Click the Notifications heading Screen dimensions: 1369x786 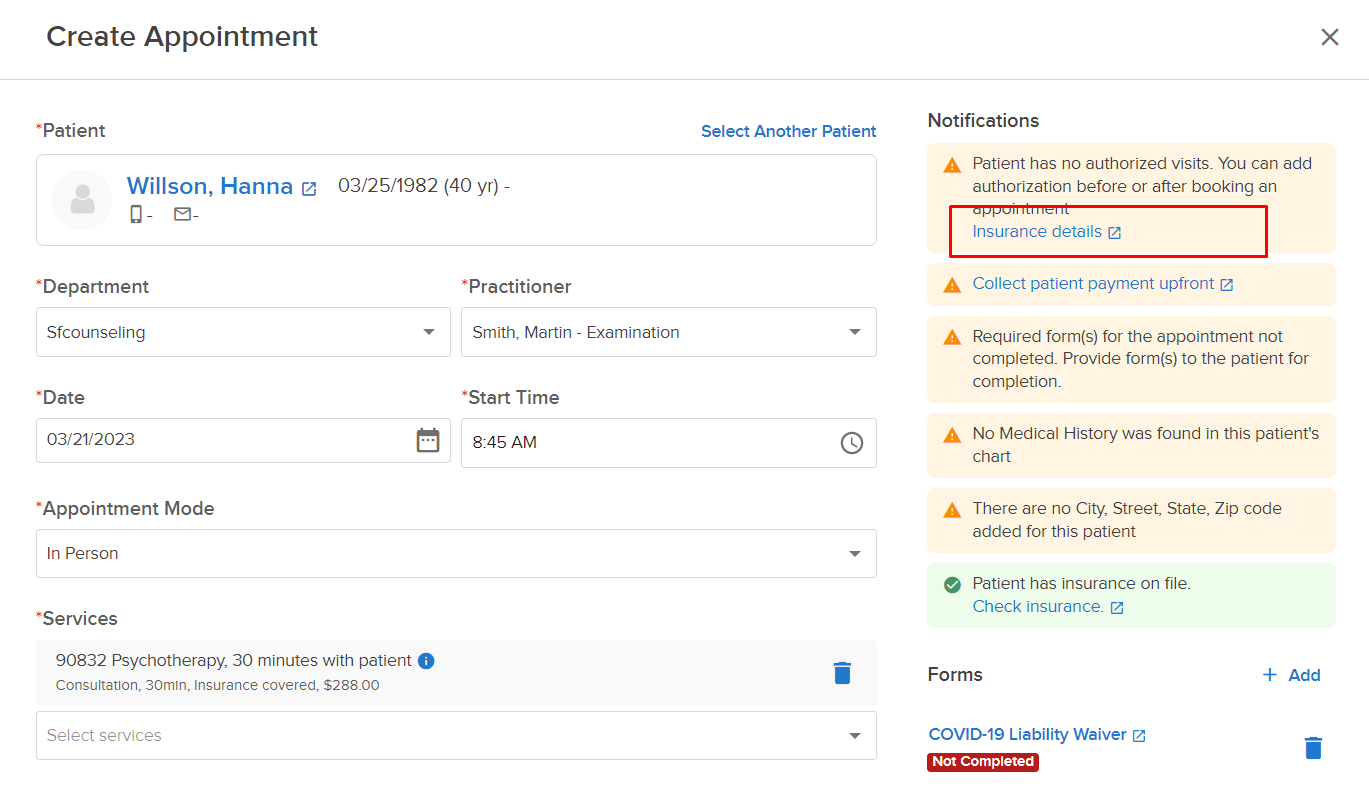point(983,121)
